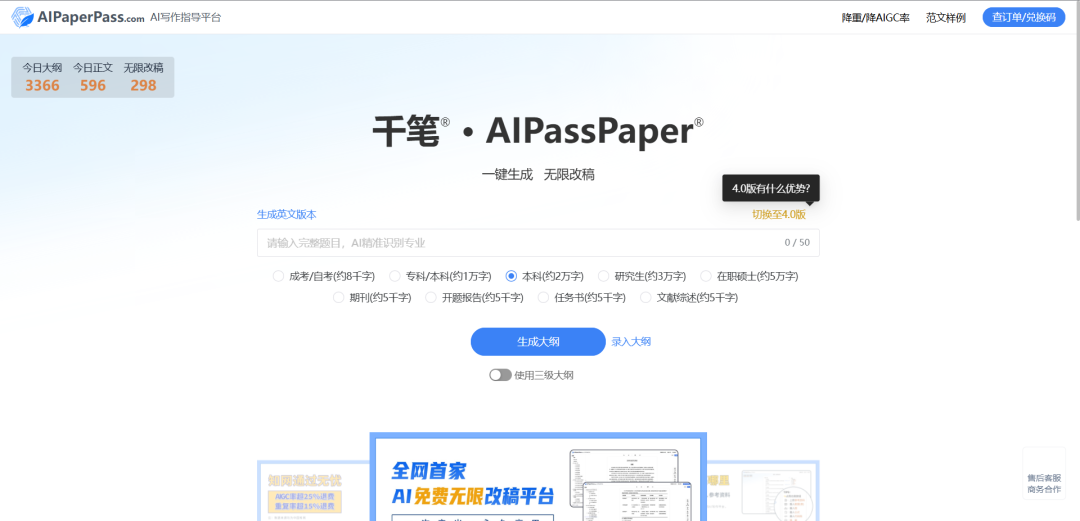Viewport: 1080px width, 521px height.
Task: Click the 知网通过无忧 banner card
Action: point(313,491)
